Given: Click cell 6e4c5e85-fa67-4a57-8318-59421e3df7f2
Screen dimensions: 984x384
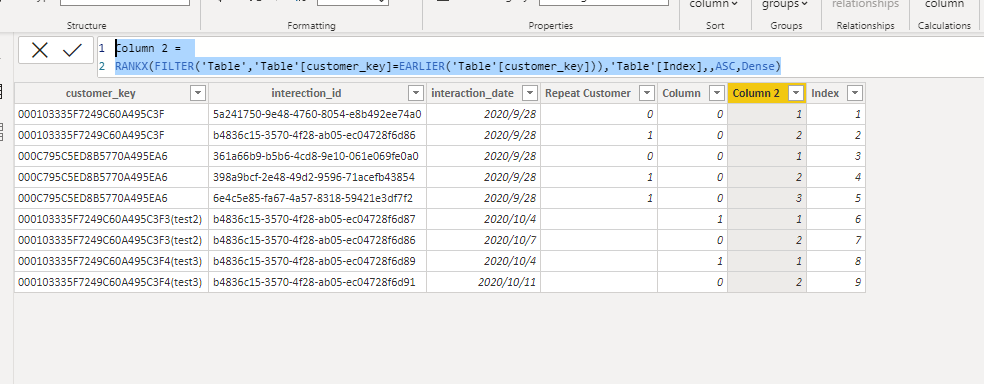Looking at the screenshot, I should point(318,198).
